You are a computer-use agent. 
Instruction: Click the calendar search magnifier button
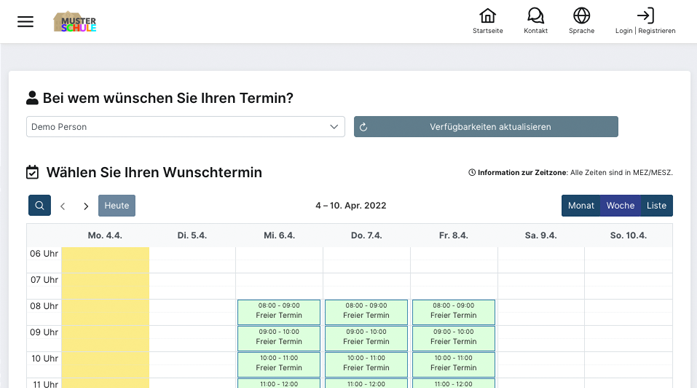(x=40, y=205)
